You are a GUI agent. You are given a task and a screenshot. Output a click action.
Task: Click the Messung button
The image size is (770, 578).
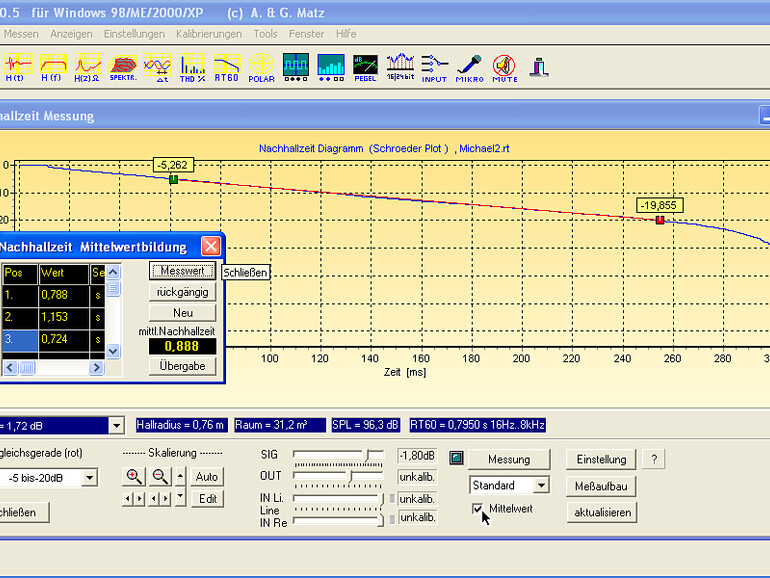pyautogui.click(x=508, y=459)
